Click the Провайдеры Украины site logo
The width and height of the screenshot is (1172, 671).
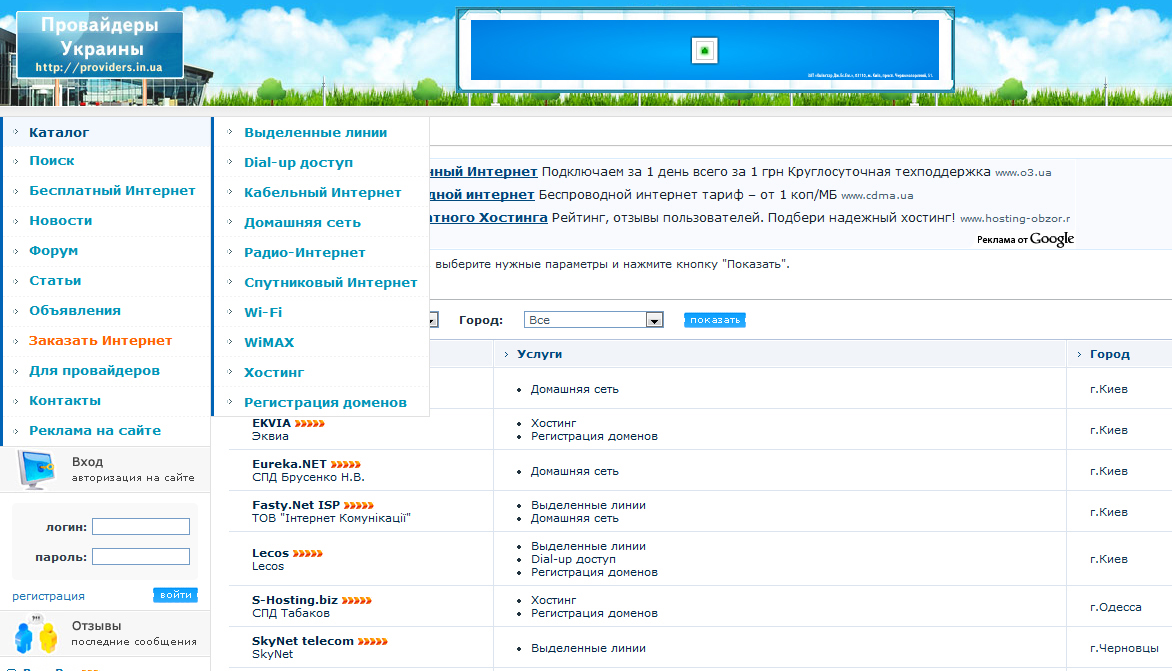coord(100,45)
